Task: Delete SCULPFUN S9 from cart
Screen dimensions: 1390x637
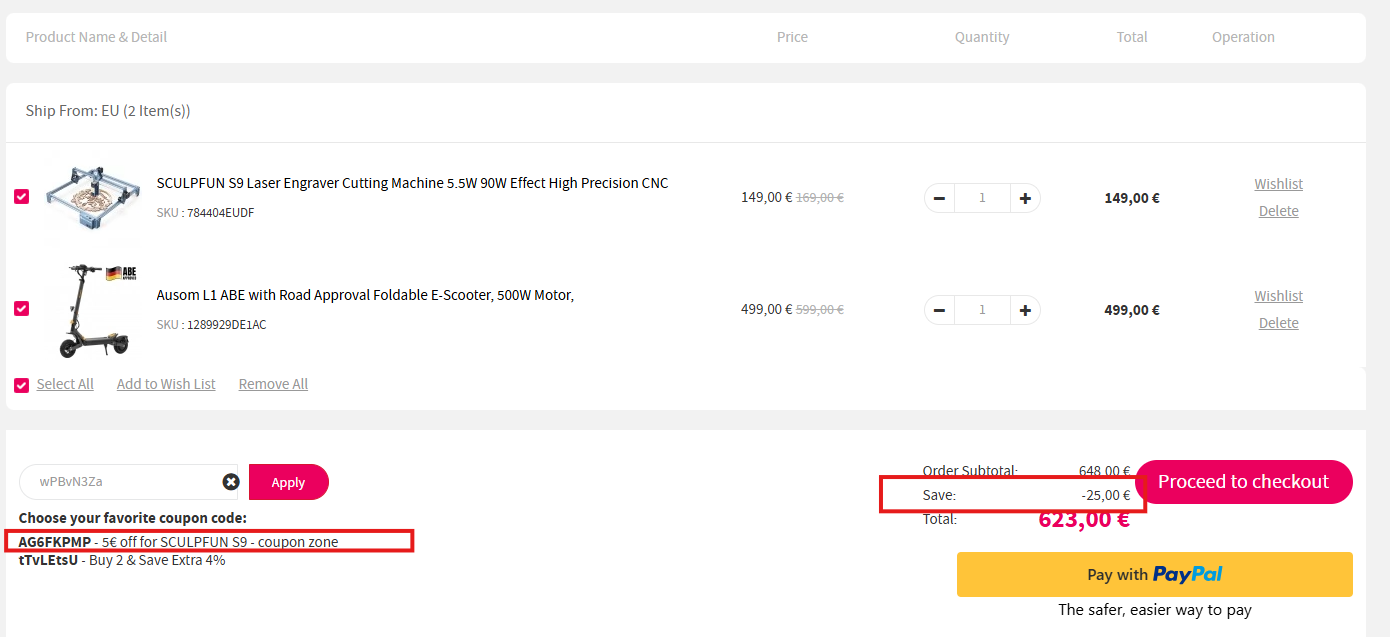Action: click(x=1279, y=211)
